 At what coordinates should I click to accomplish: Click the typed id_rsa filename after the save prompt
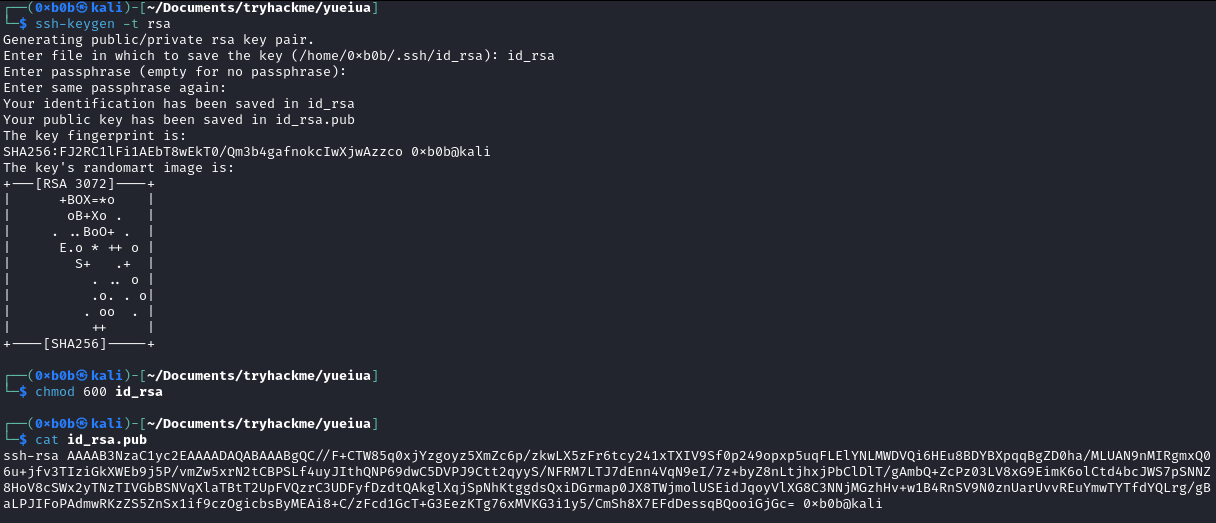pyautogui.click(x=530, y=56)
